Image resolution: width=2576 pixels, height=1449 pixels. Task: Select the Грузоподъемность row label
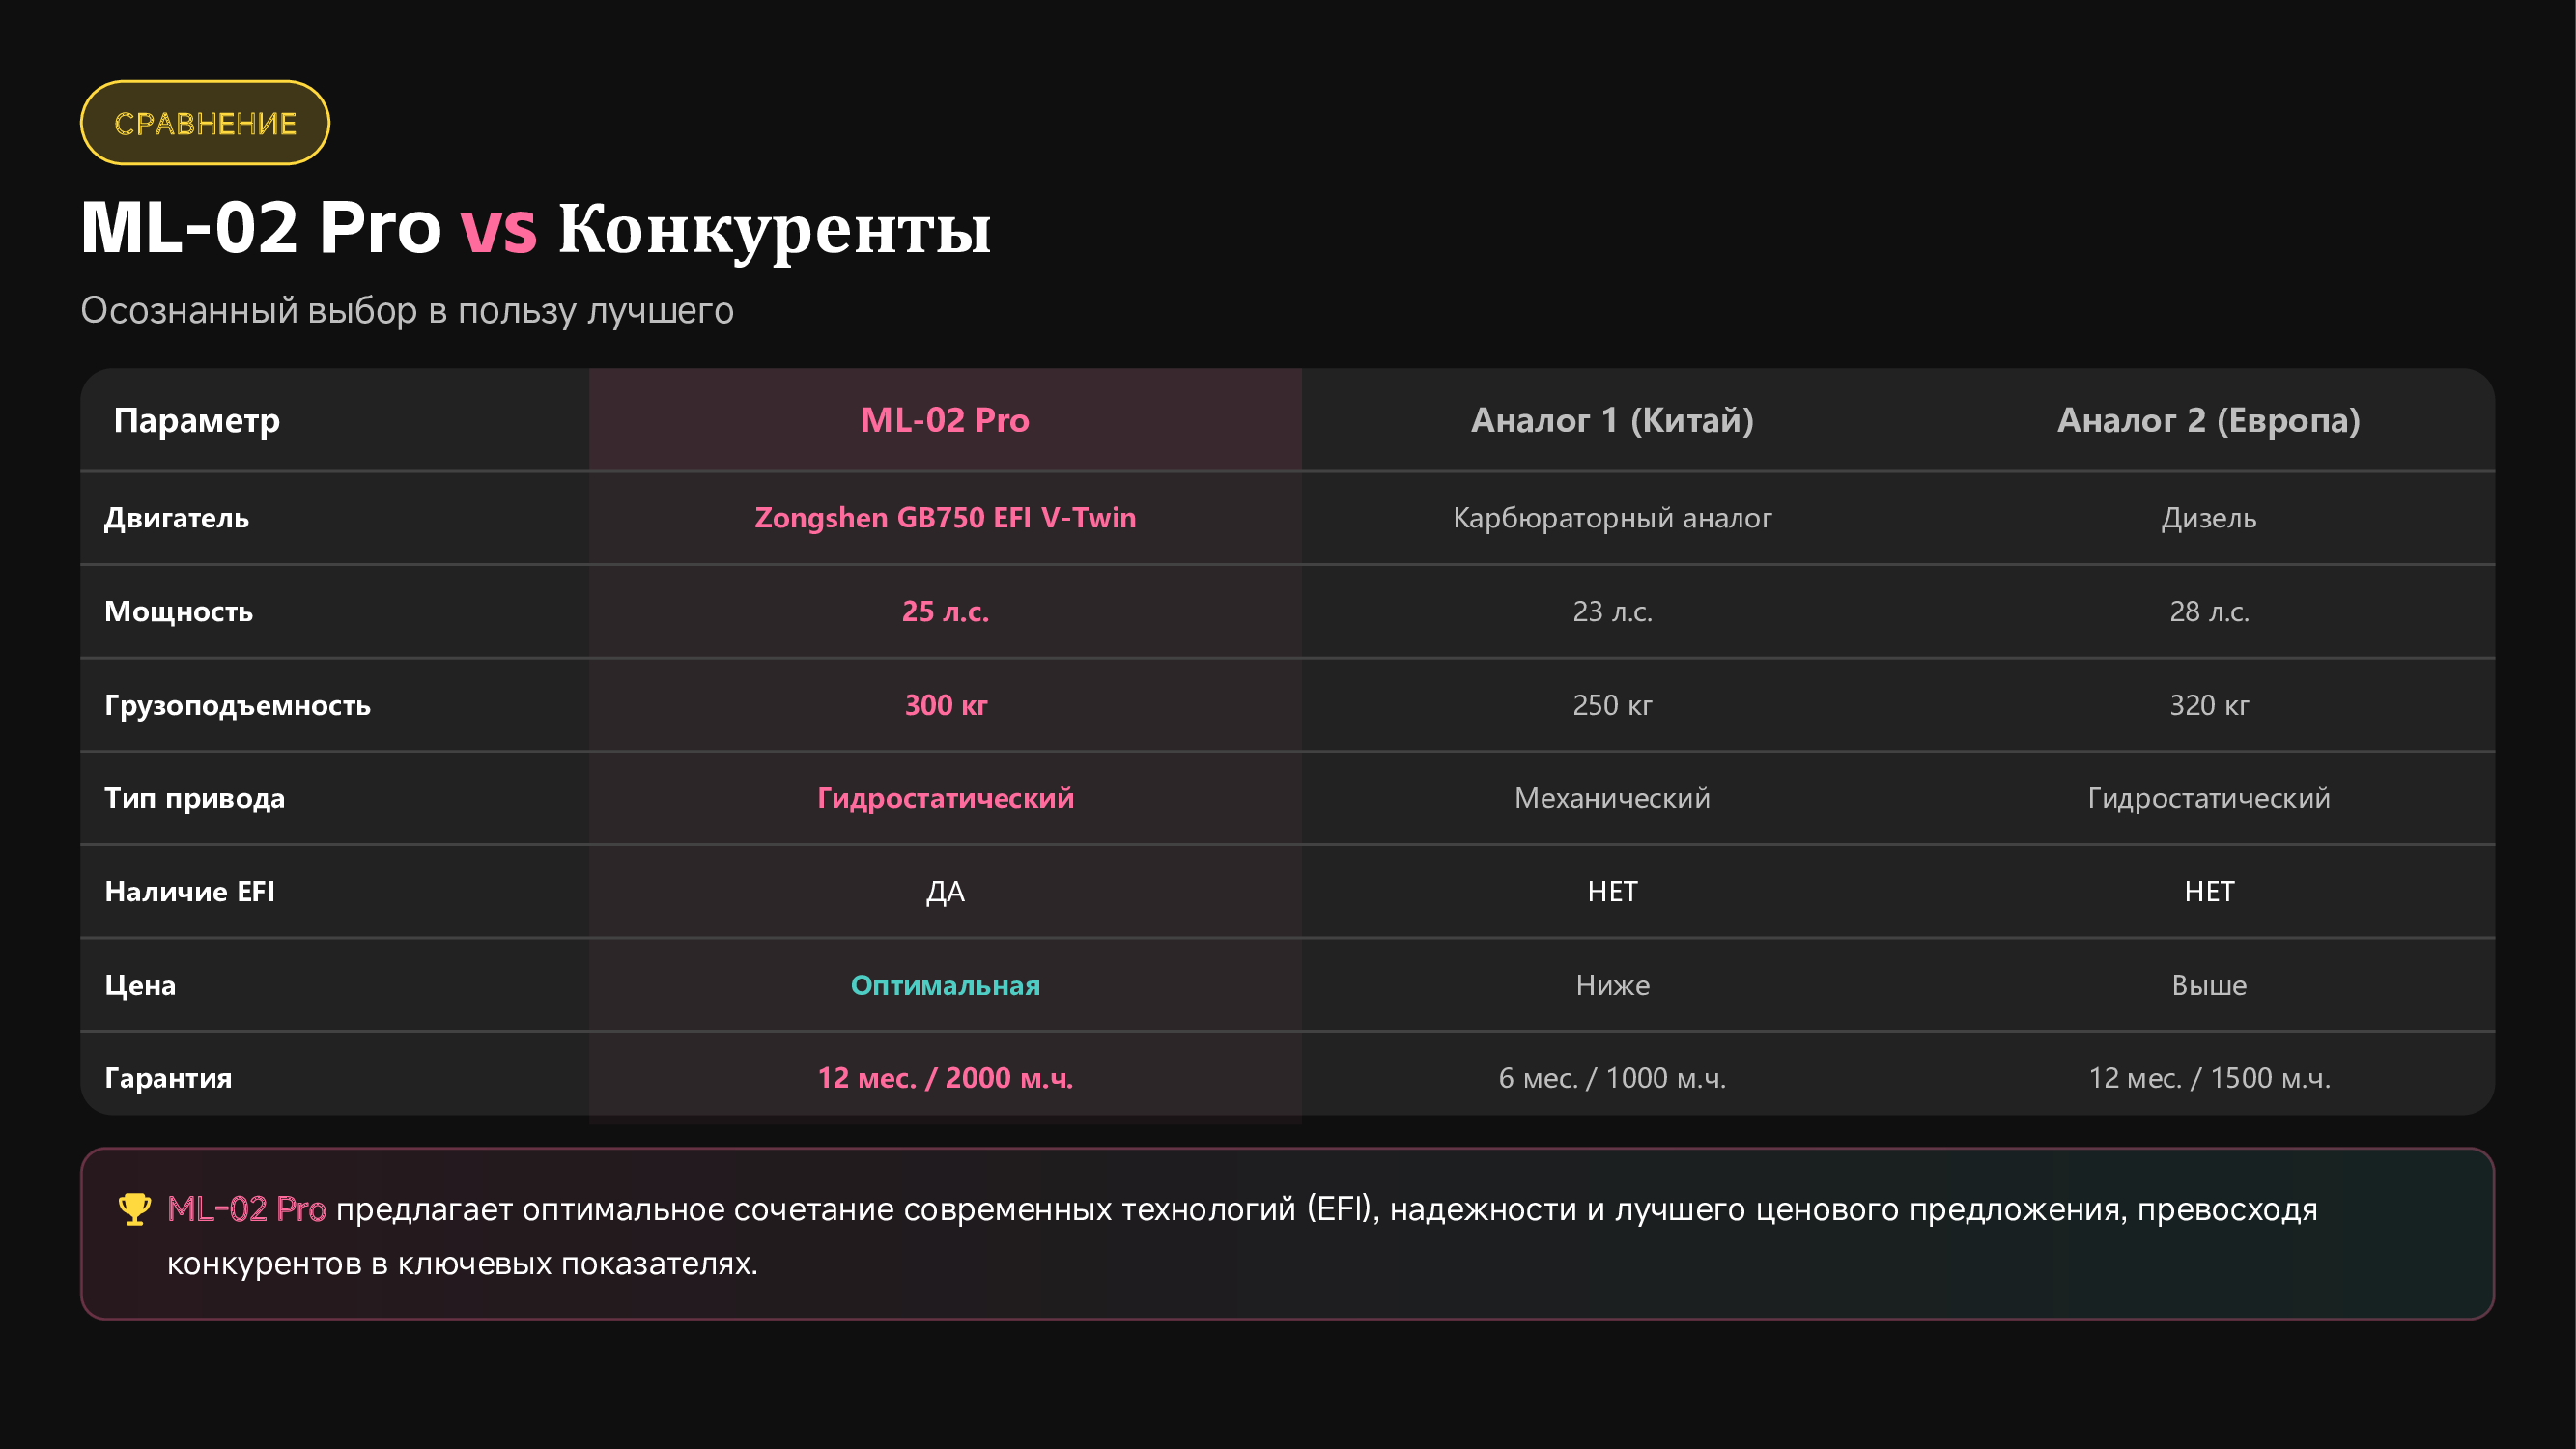pyautogui.click(x=238, y=705)
